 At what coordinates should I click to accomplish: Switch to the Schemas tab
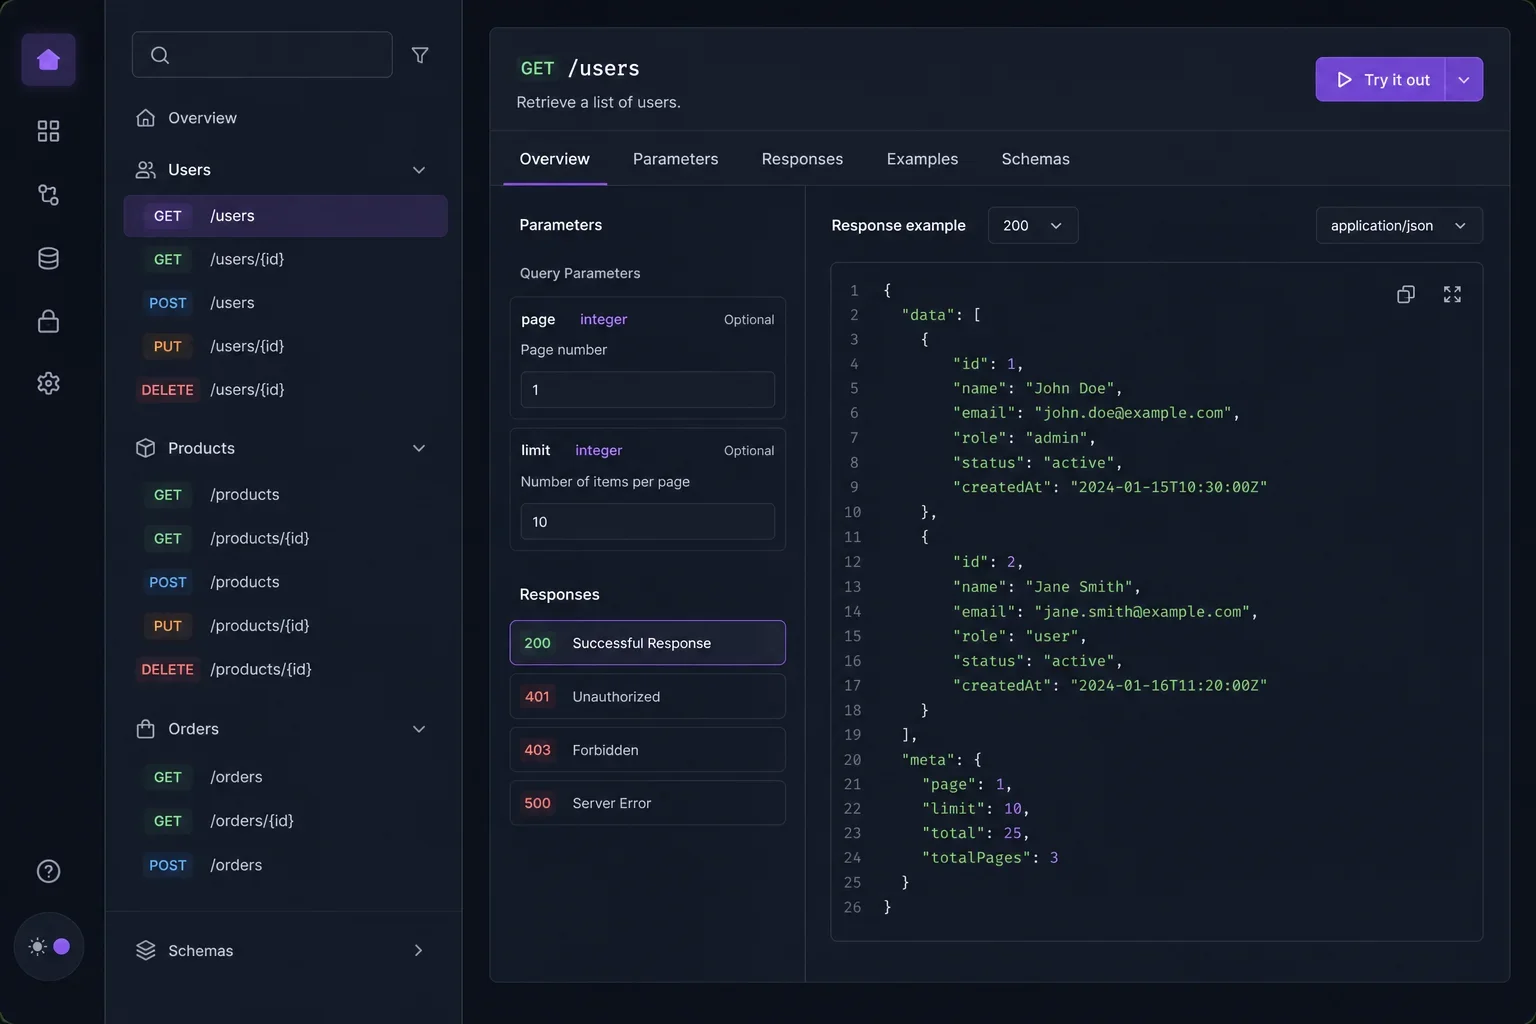[1035, 159]
